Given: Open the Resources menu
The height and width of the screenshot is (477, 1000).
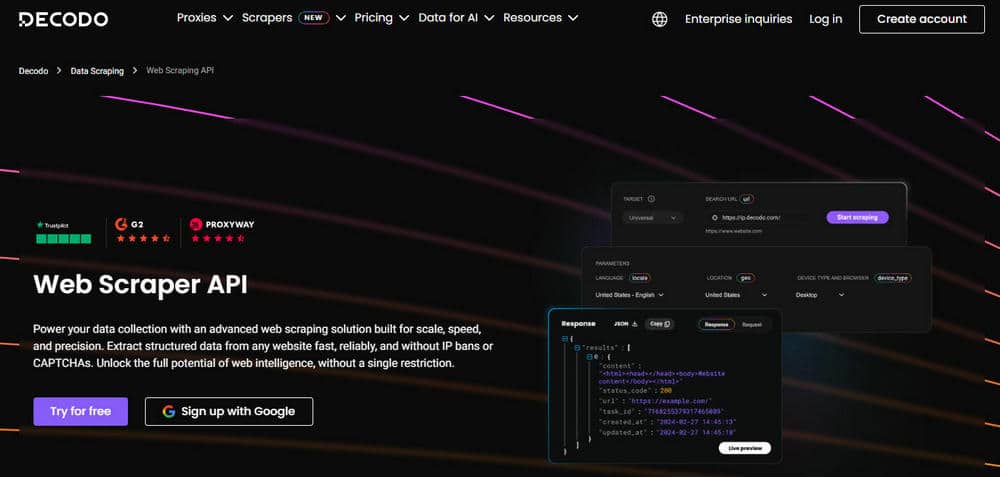Looking at the screenshot, I should pos(540,18).
